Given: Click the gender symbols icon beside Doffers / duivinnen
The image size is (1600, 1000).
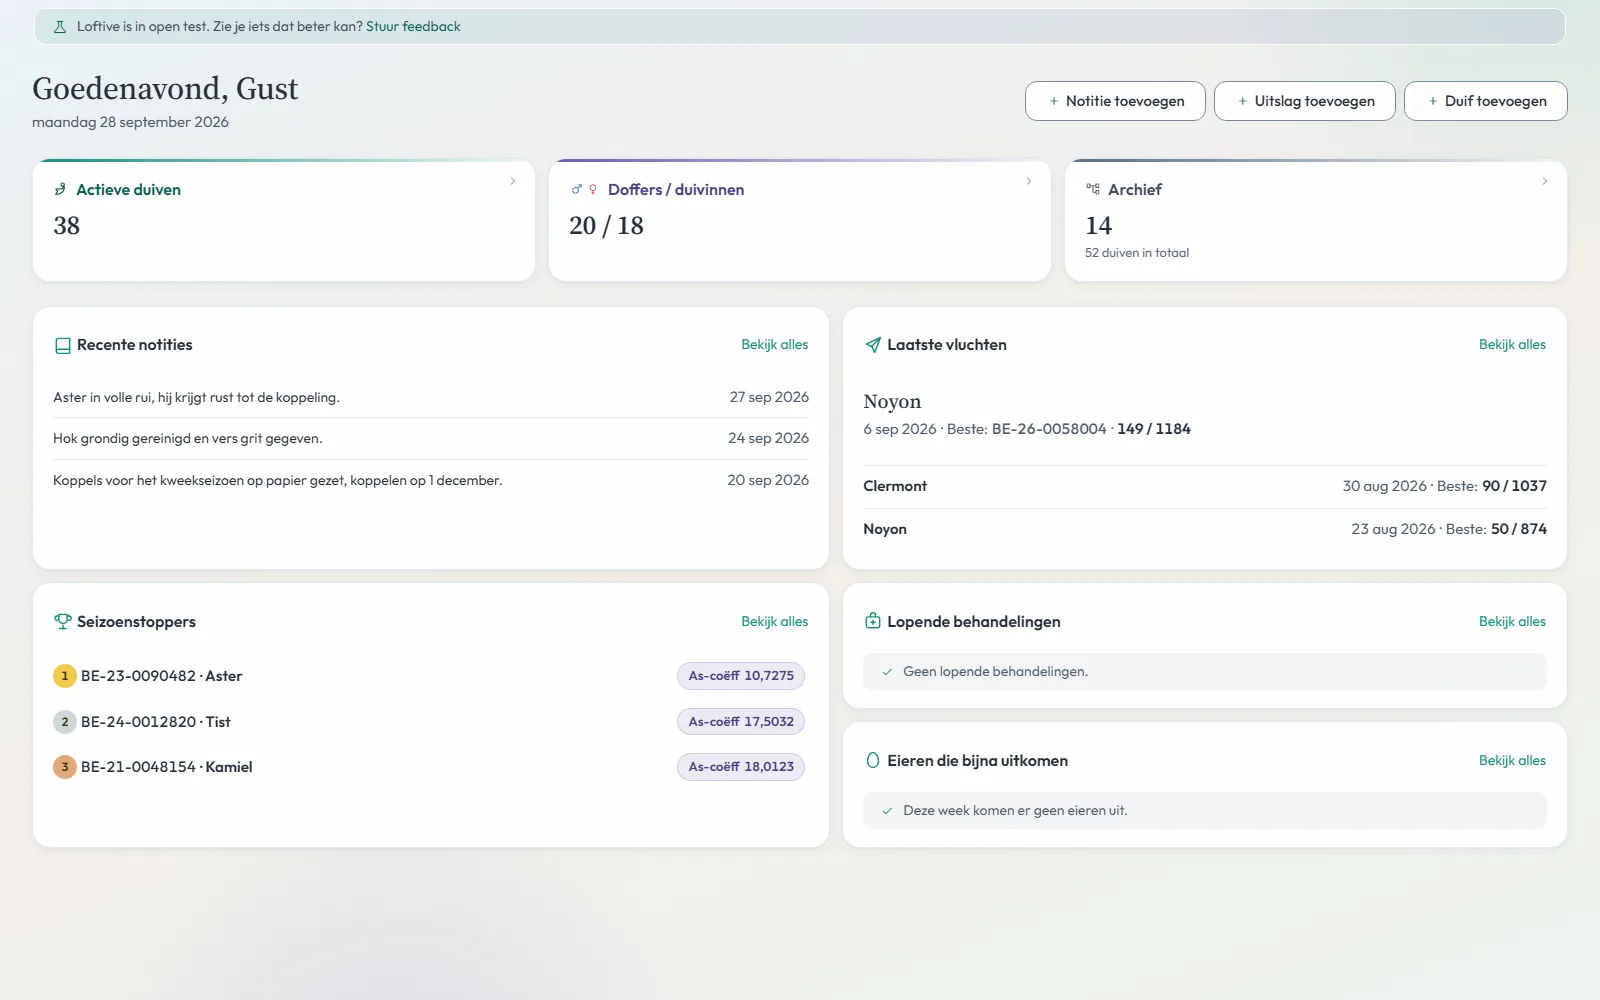Looking at the screenshot, I should [x=584, y=189].
